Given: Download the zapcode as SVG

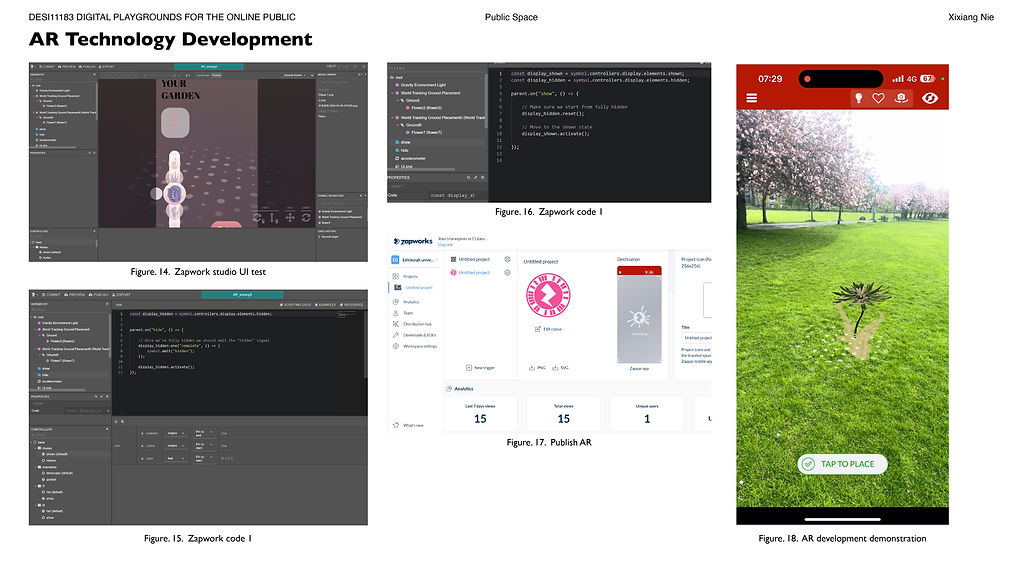Looking at the screenshot, I should coord(560,368).
